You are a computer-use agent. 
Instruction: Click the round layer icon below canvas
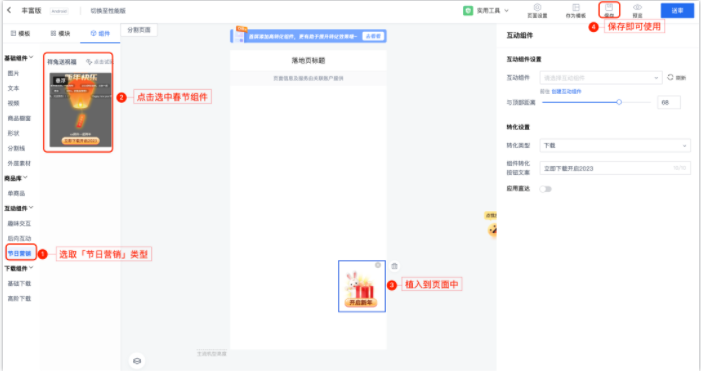[137, 361]
